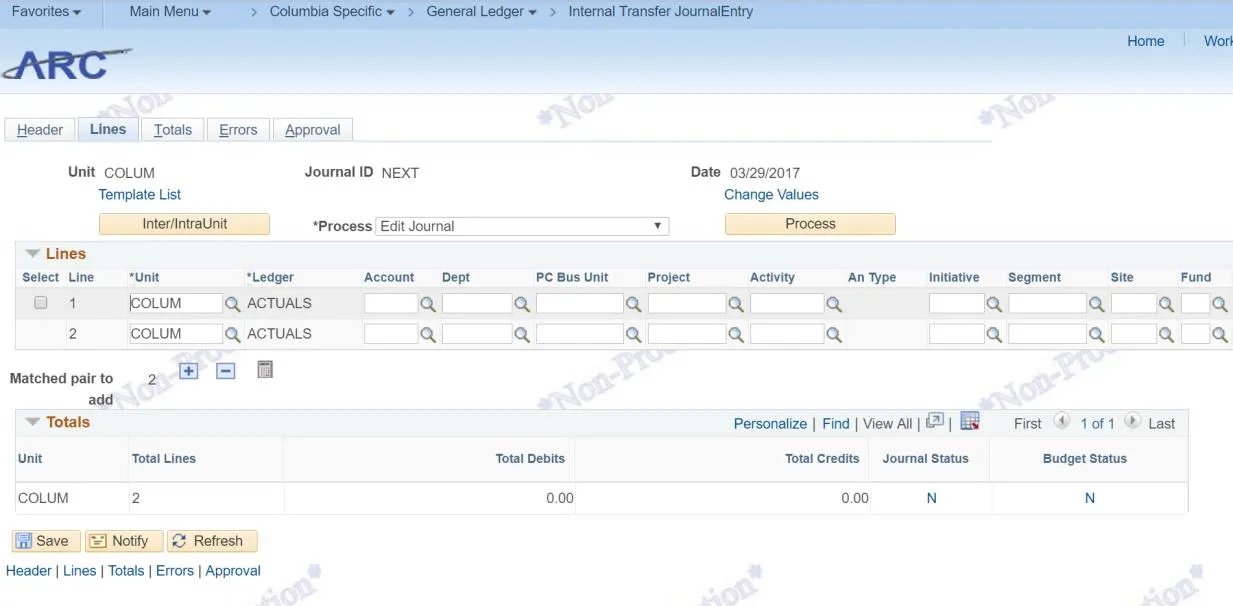The height and width of the screenshot is (606, 1233).
Task: Collapse the Lines section triangle
Action: point(33,254)
